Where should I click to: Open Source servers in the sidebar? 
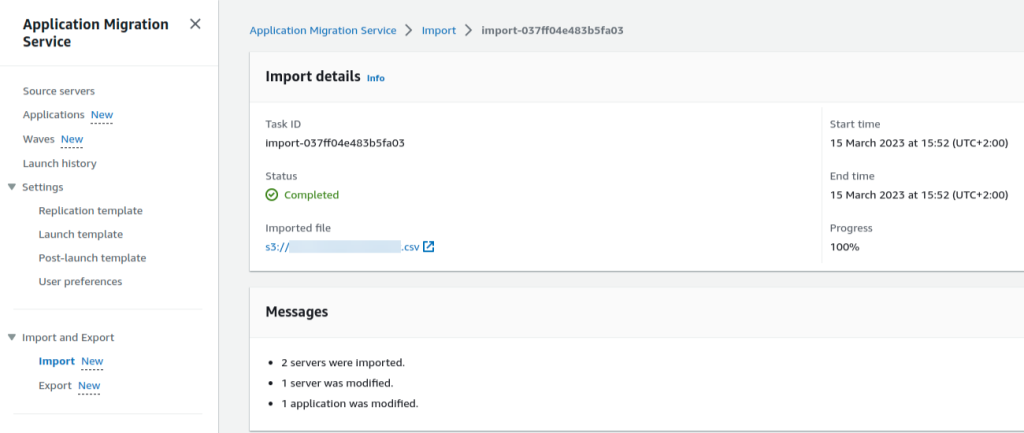pyautogui.click(x=59, y=91)
